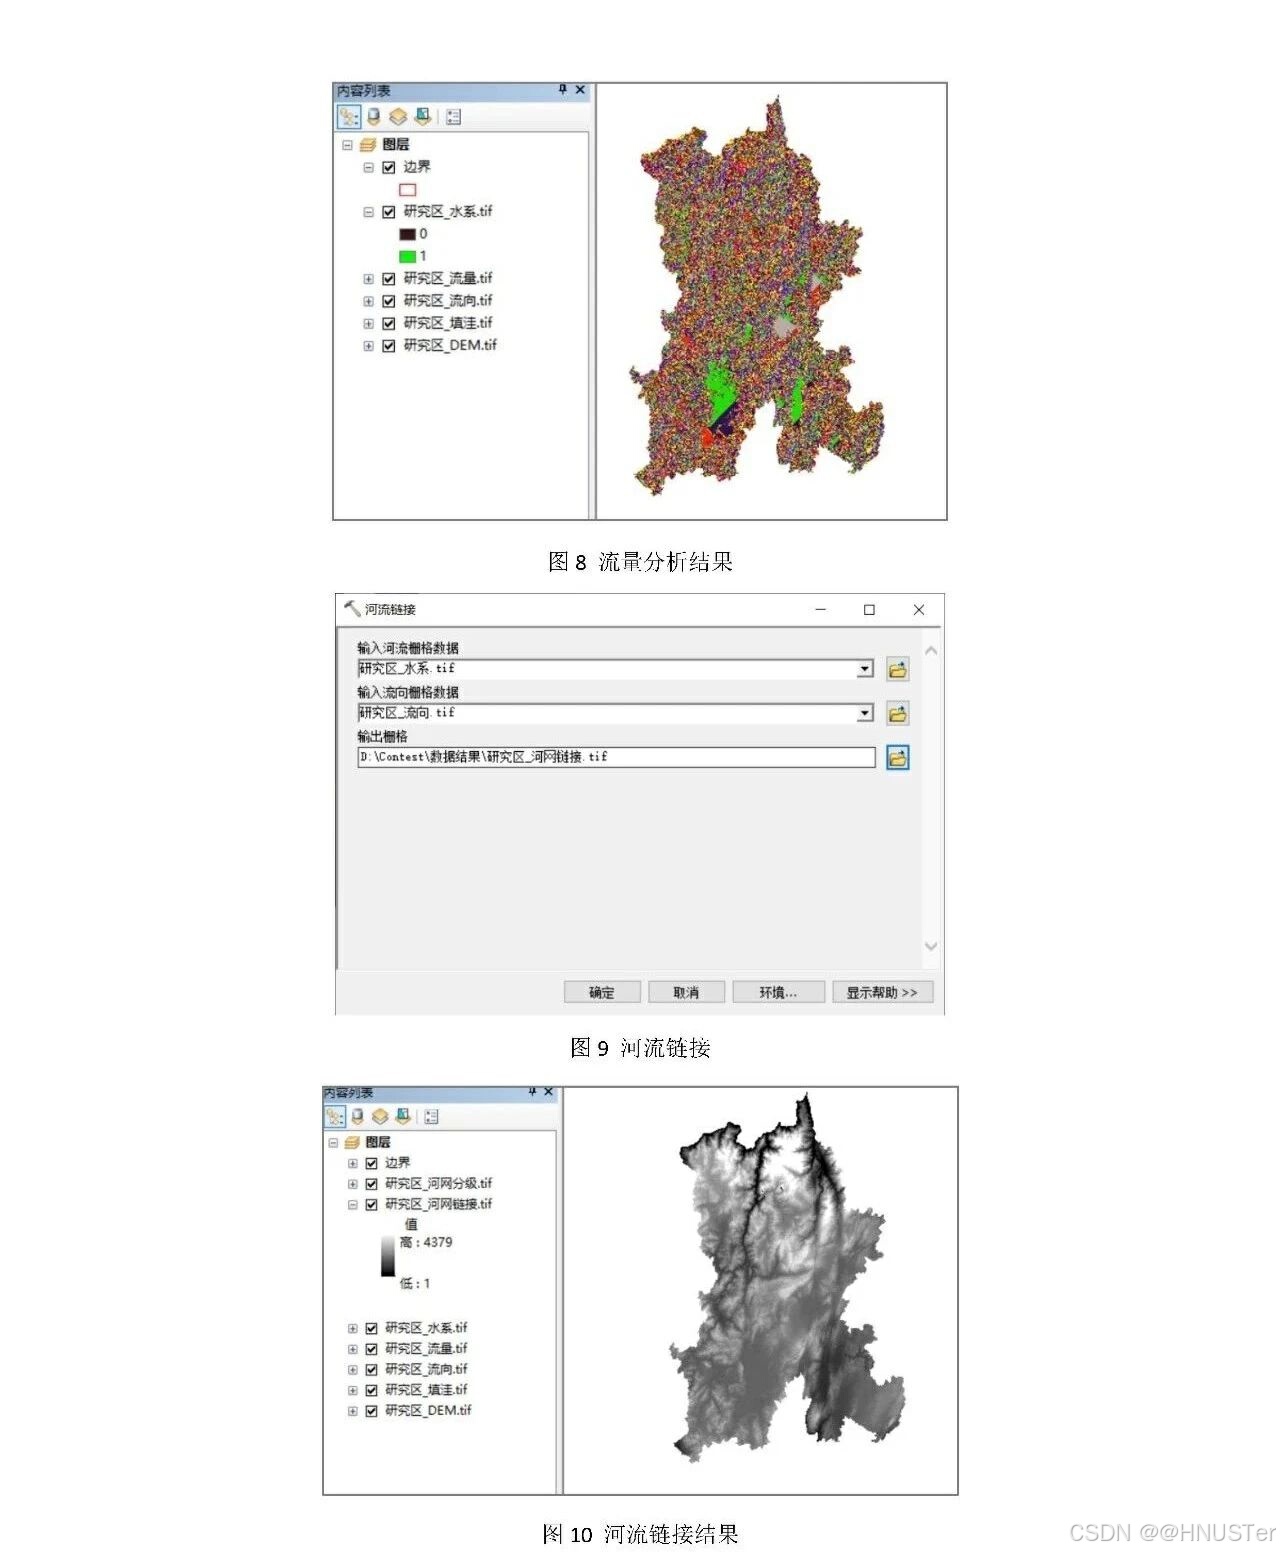This screenshot has height=1554, width=1280.
Task: Collapse 研究区_河网链接.tif legend in Figure 10
Action: (352, 1205)
